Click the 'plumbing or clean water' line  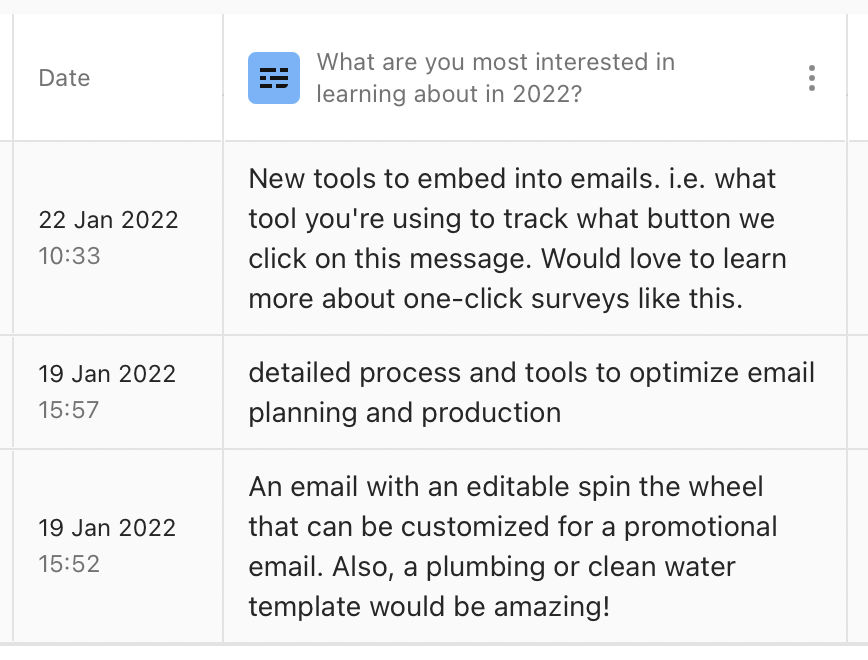(x=492, y=566)
